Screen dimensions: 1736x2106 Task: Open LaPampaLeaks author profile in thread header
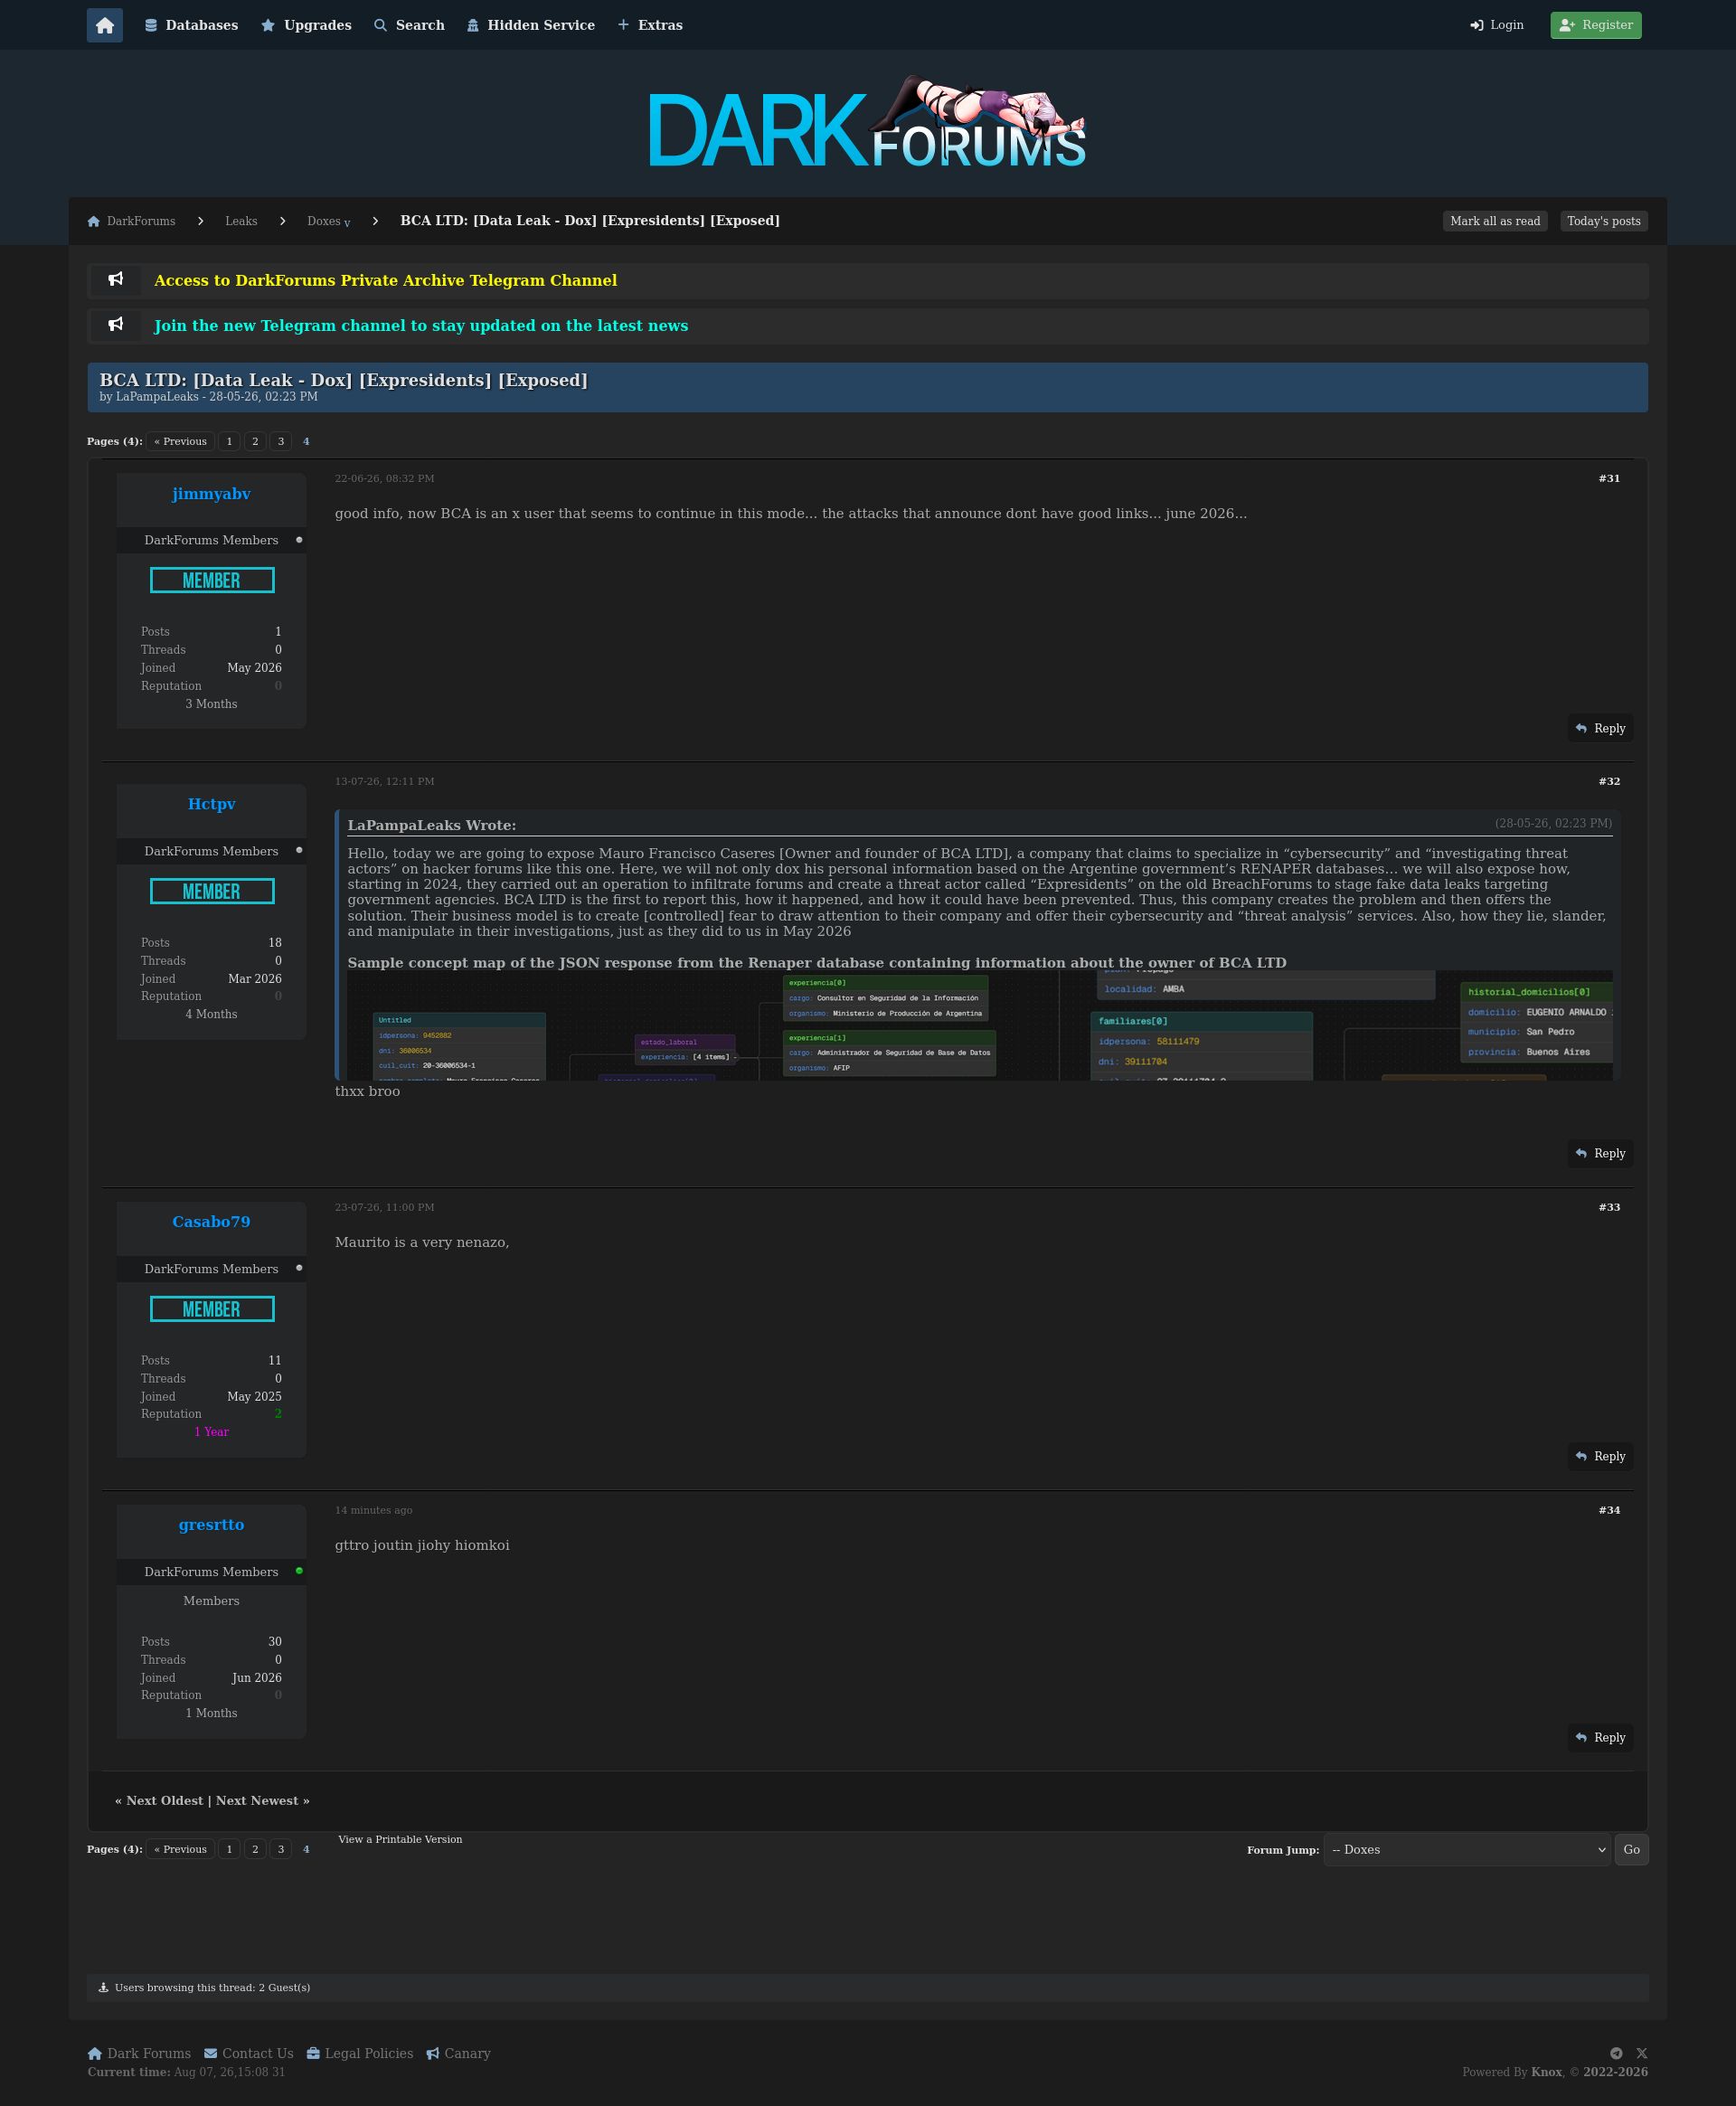pos(157,397)
